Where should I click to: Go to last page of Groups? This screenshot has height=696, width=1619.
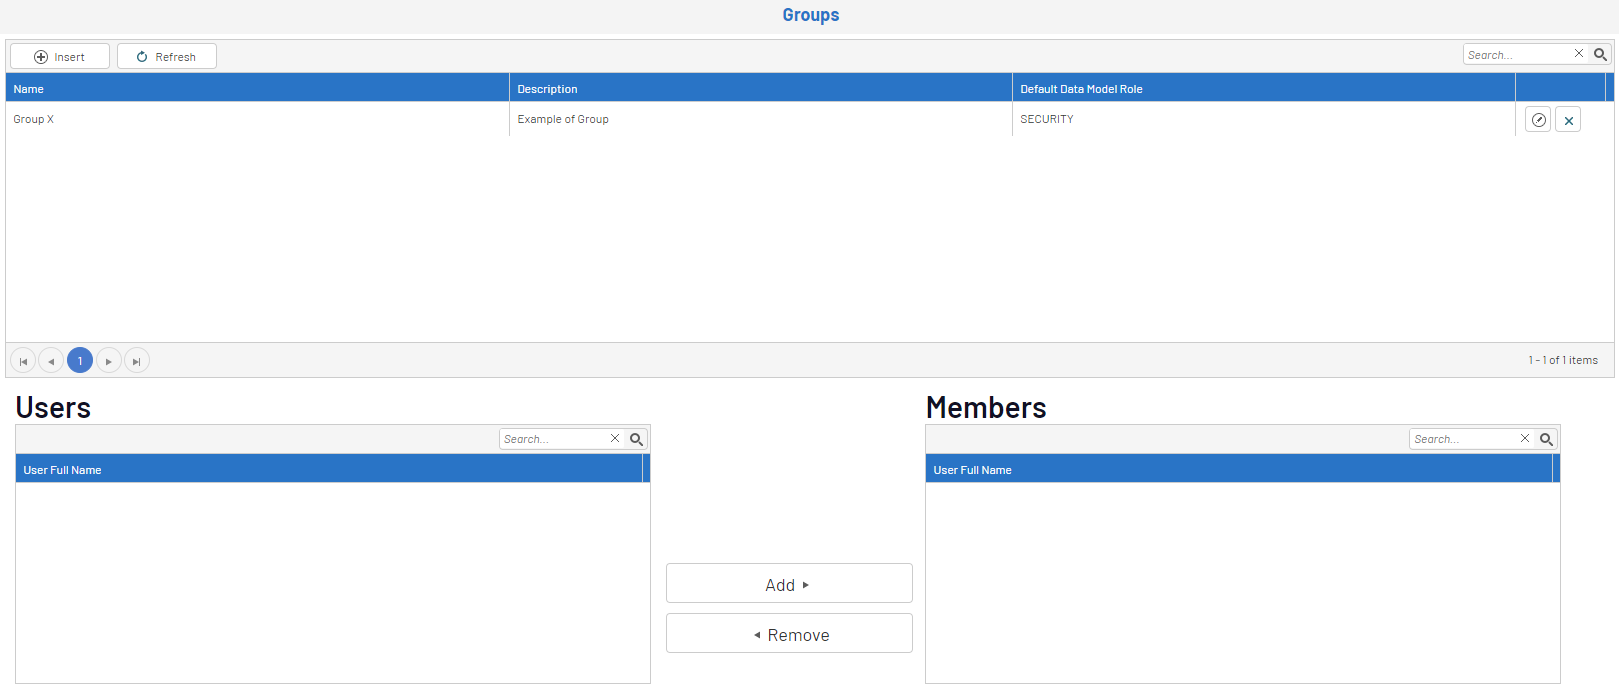(137, 360)
